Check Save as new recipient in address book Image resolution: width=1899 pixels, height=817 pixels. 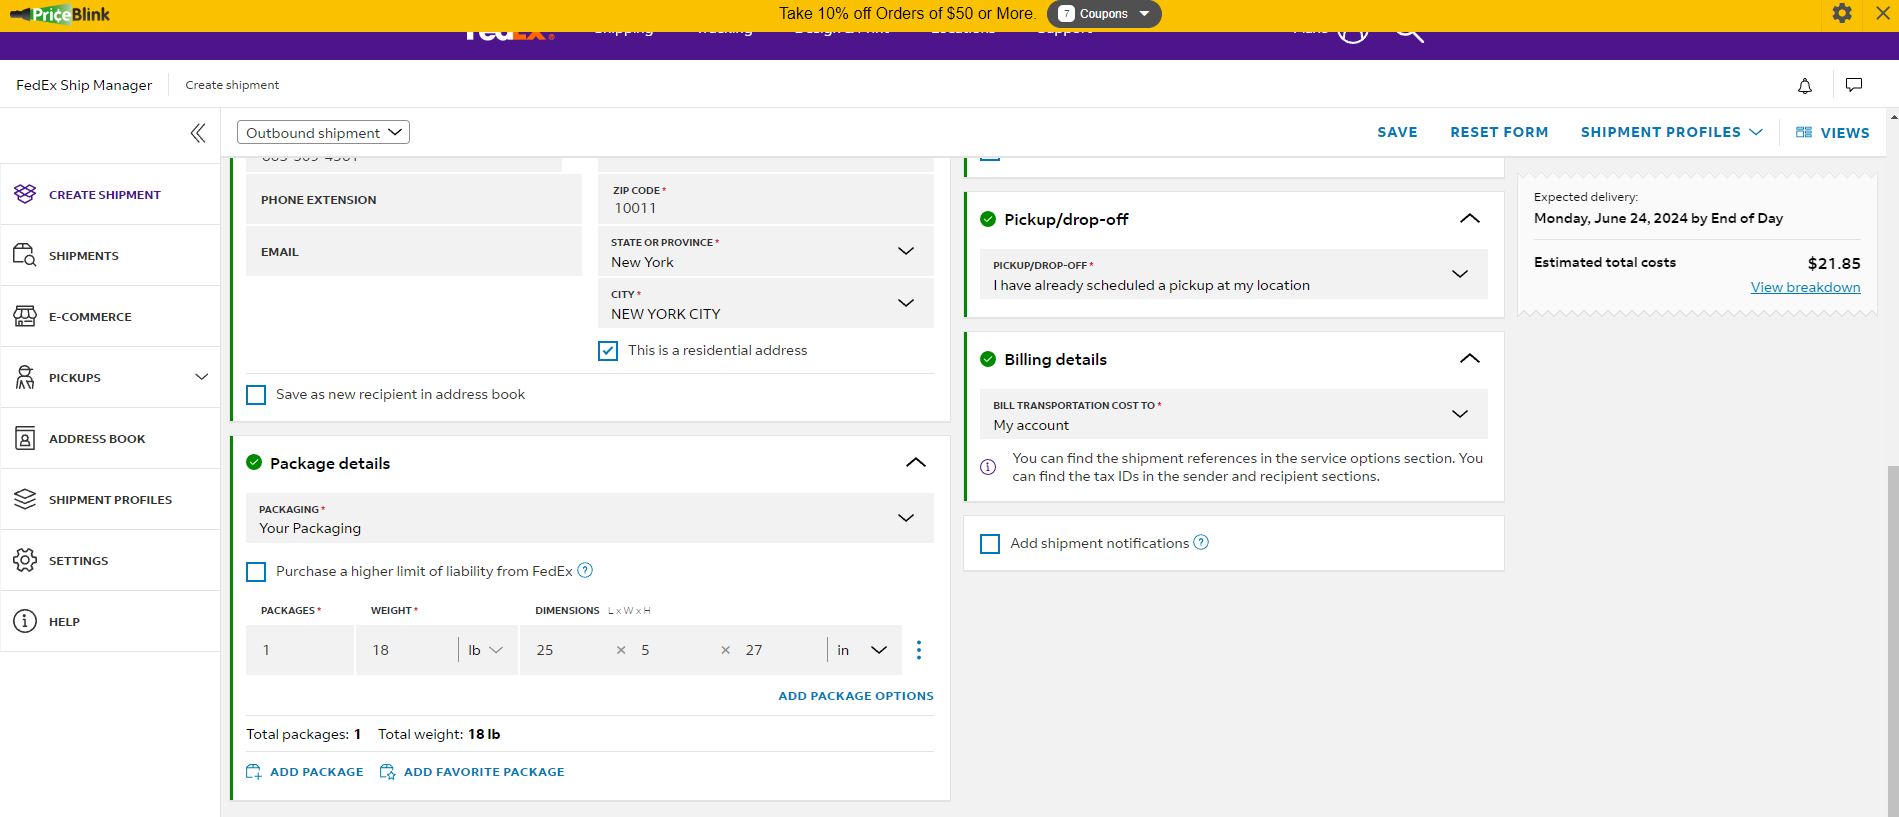click(256, 395)
